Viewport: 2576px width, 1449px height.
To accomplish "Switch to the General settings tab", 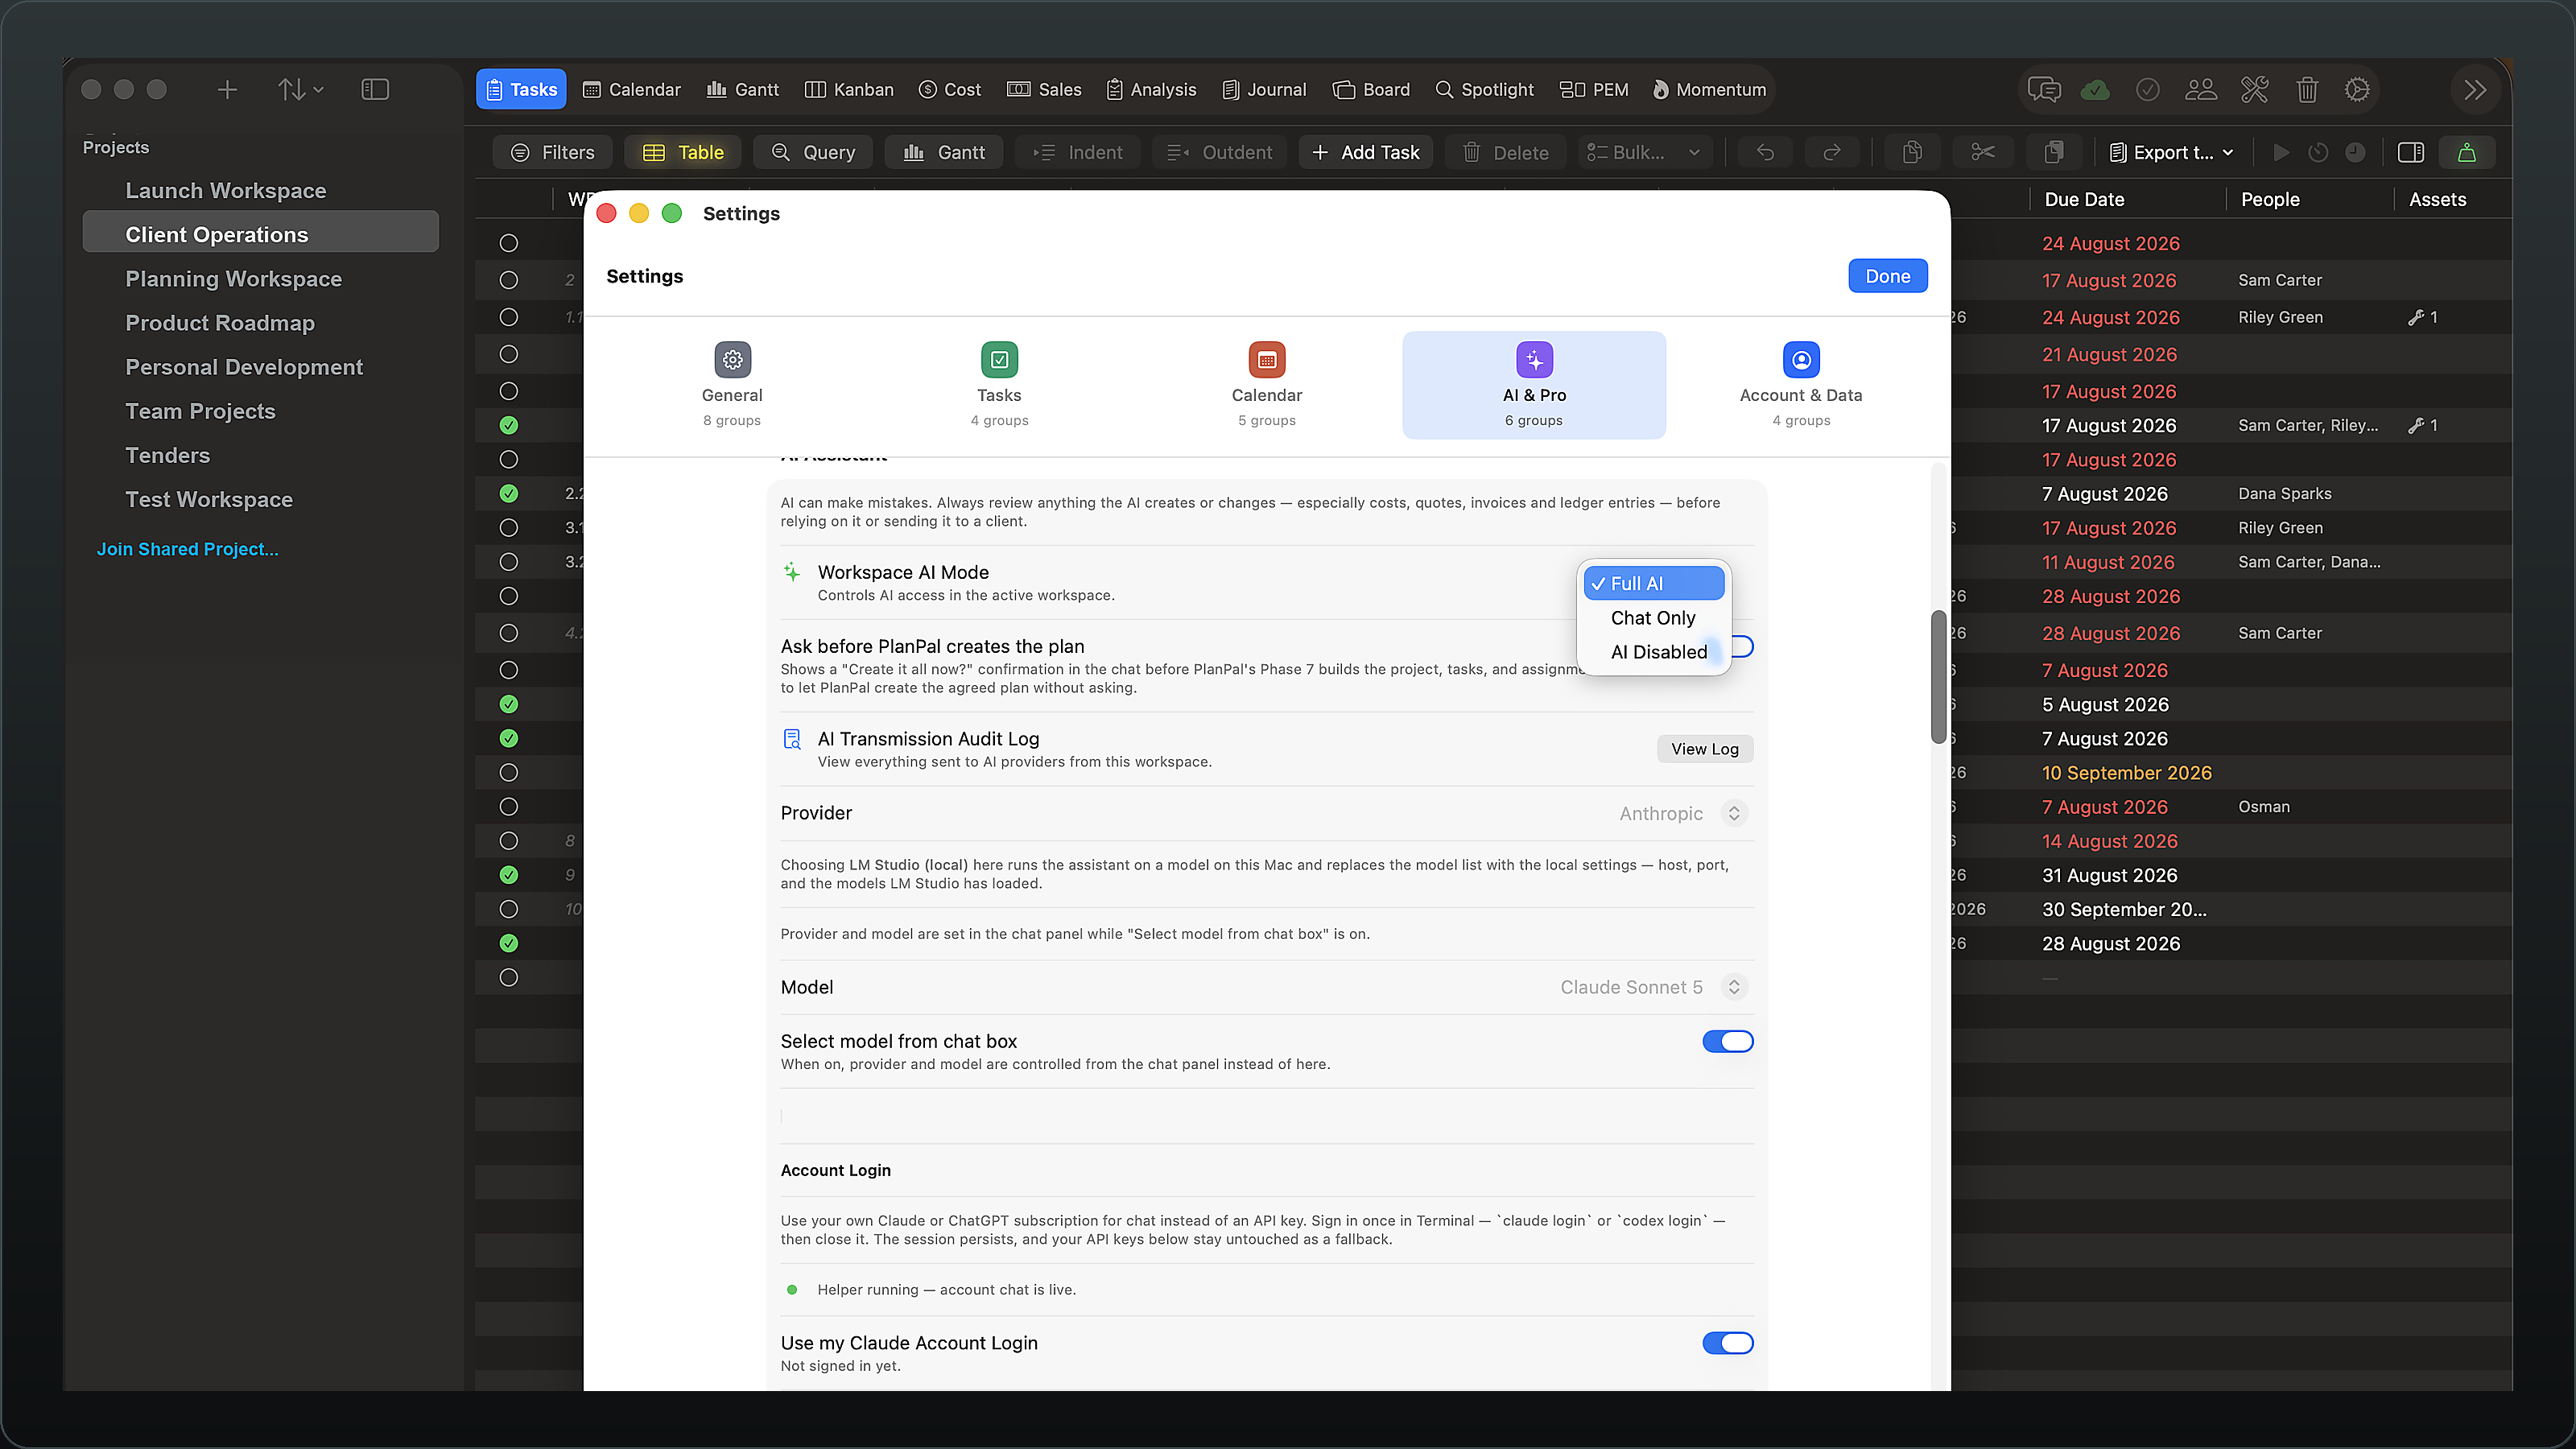I will click(731, 385).
